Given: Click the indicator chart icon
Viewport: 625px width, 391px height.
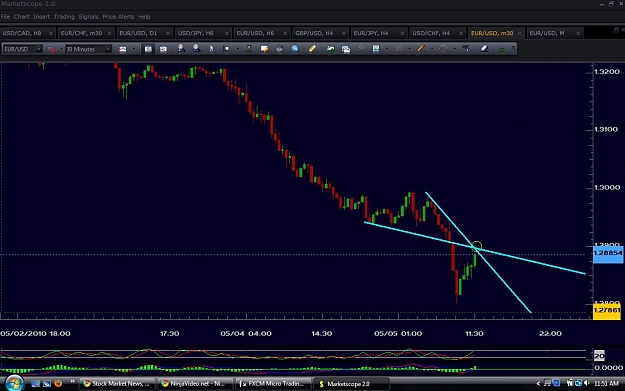Looking at the screenshot, I should pyautogui.click(x=376, y=49).
